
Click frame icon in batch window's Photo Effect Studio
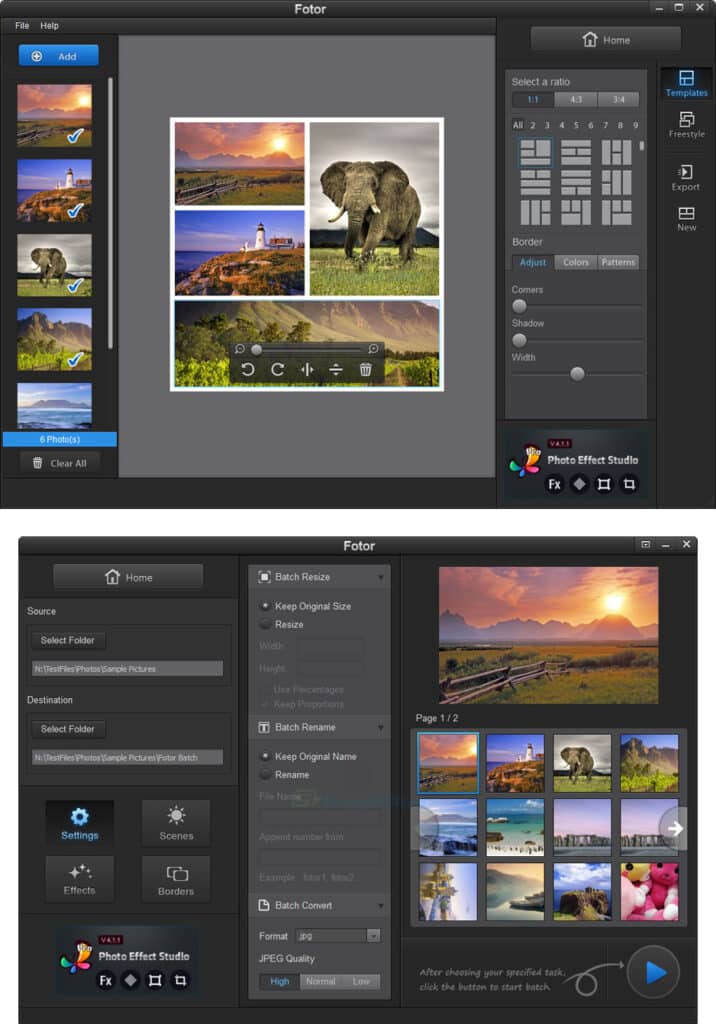[x=155, y=980]
